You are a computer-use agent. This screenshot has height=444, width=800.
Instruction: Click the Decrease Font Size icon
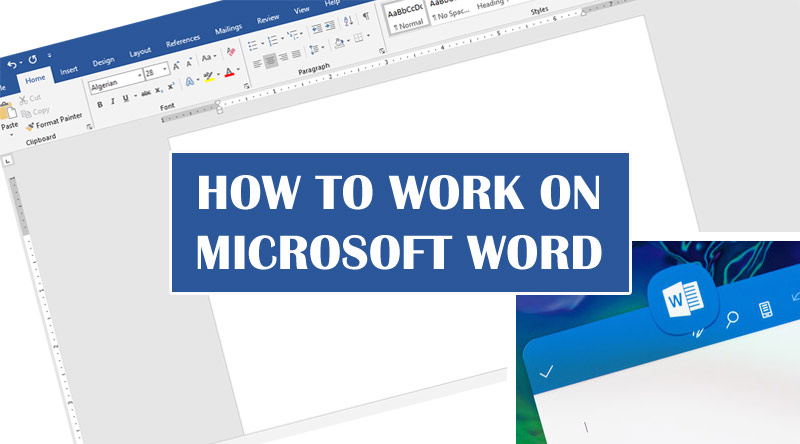pos(189,63)
